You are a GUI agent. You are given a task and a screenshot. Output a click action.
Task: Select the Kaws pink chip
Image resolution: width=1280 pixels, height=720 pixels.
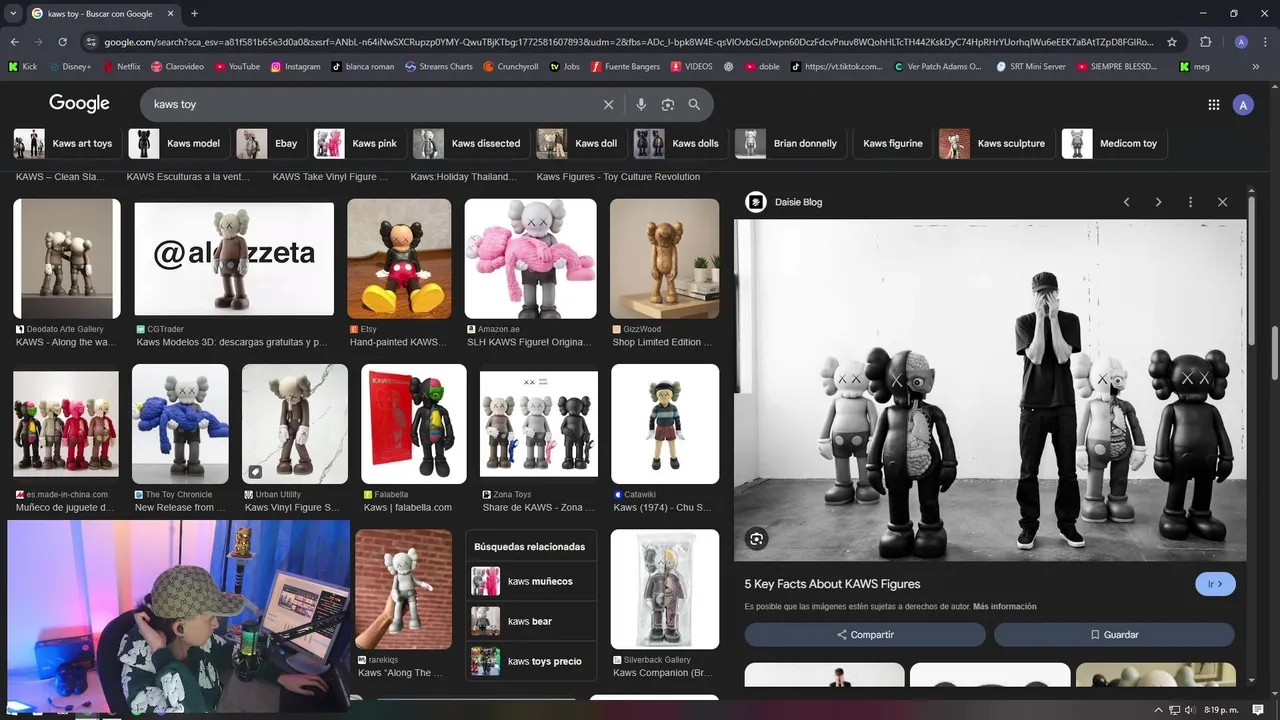click(358, 143)
